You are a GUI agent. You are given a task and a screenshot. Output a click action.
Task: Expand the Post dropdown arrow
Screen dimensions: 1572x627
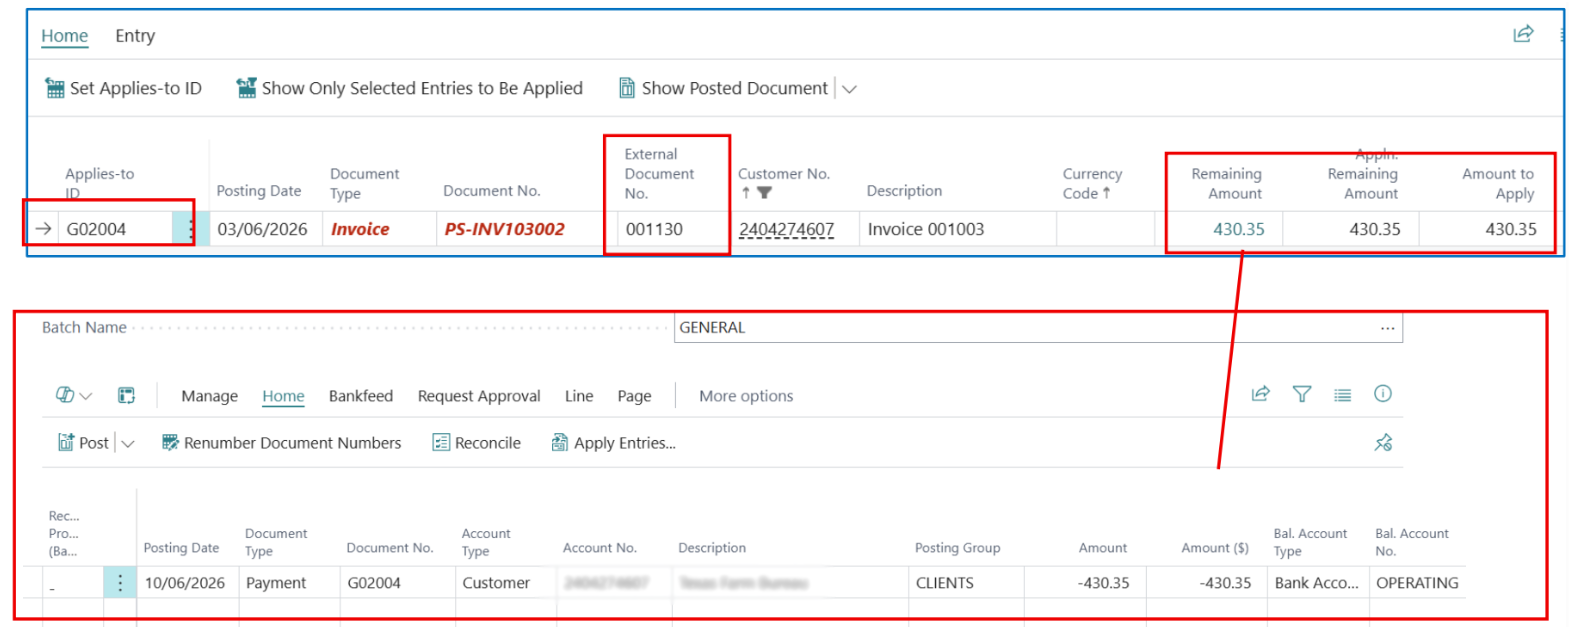(x=128, y=444)
